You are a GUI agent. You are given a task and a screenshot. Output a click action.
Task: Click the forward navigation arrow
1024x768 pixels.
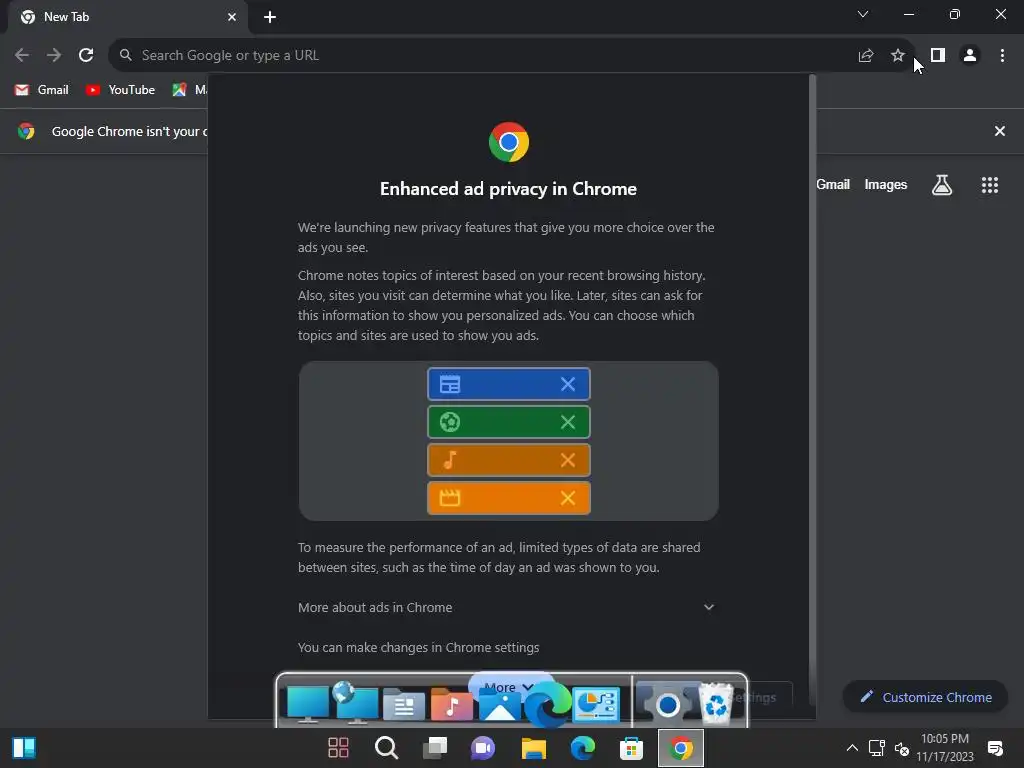pyautogui.click(x=54, y=56)
